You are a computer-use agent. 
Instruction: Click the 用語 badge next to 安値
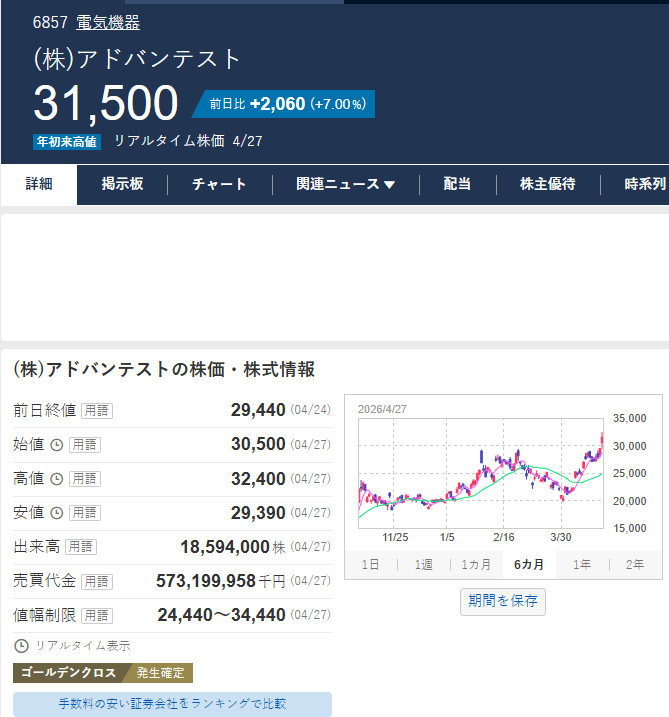coord(85,513)
